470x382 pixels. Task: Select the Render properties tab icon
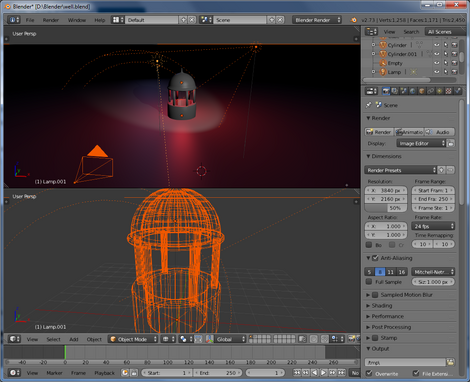click(x=386, y=91)
